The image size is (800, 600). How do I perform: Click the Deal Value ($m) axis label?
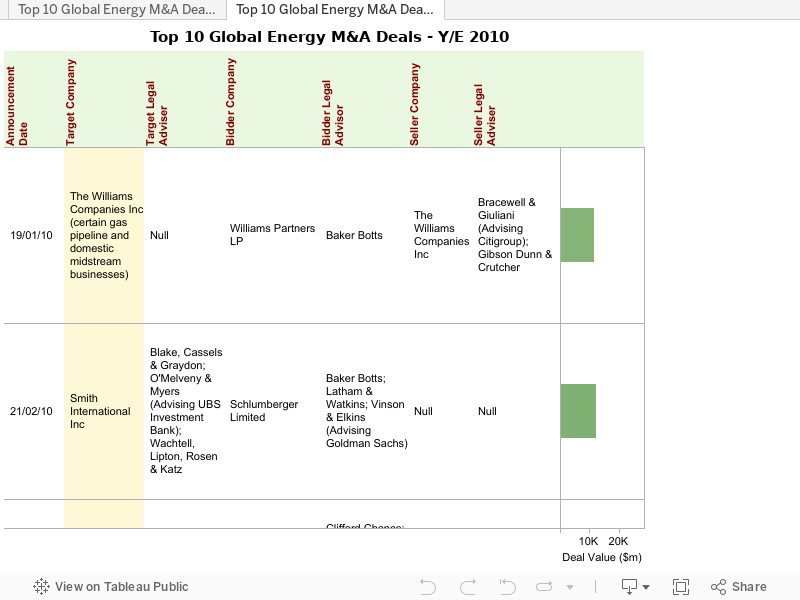point(601,557)
